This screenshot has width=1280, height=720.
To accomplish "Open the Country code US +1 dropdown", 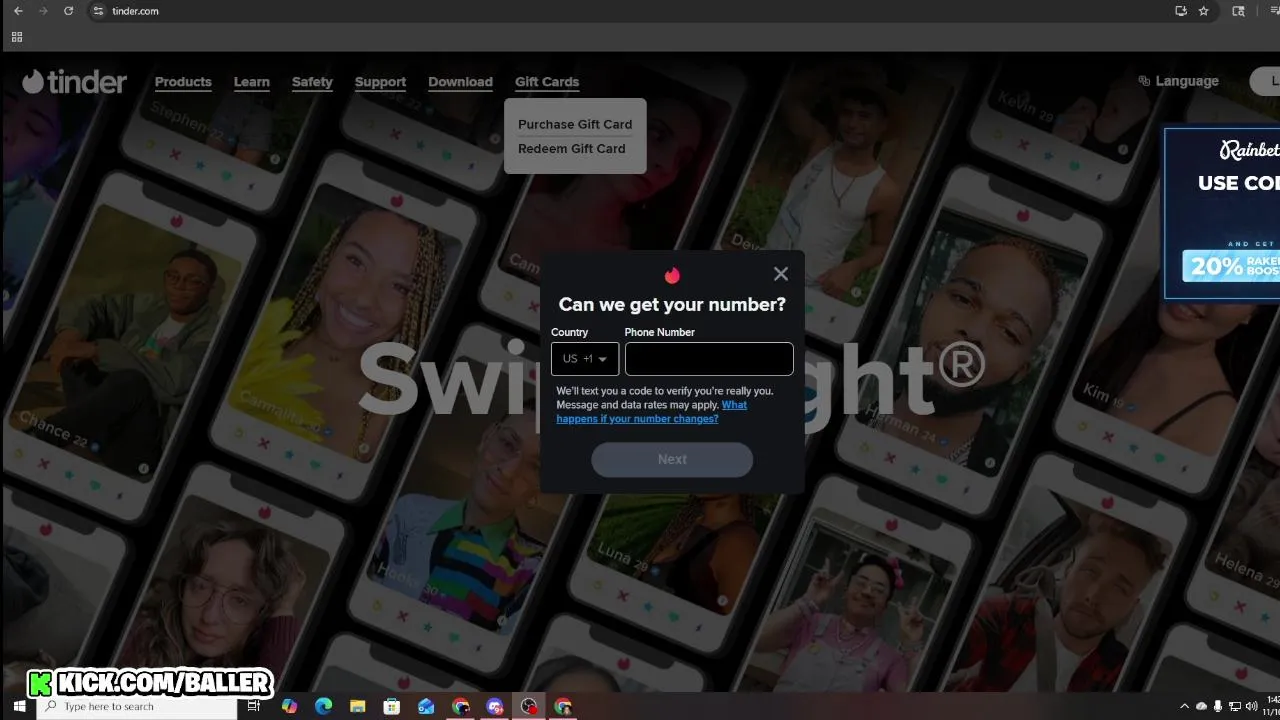I will 585,359.
